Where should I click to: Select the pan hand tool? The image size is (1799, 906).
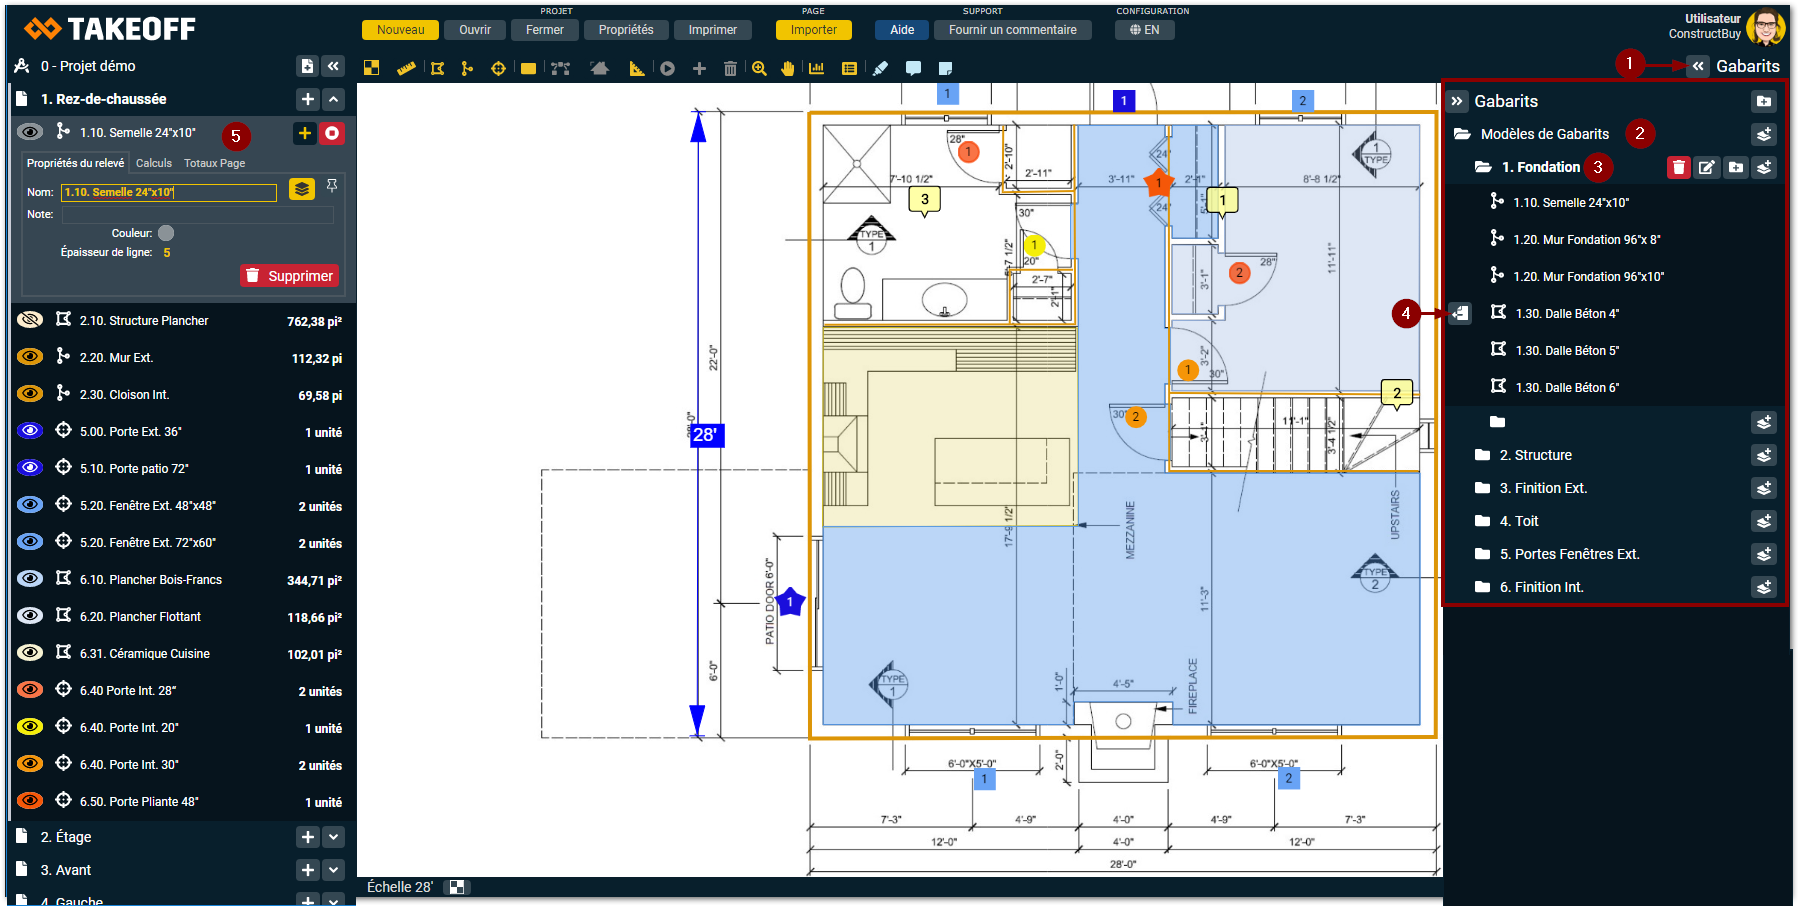[788, 68]
